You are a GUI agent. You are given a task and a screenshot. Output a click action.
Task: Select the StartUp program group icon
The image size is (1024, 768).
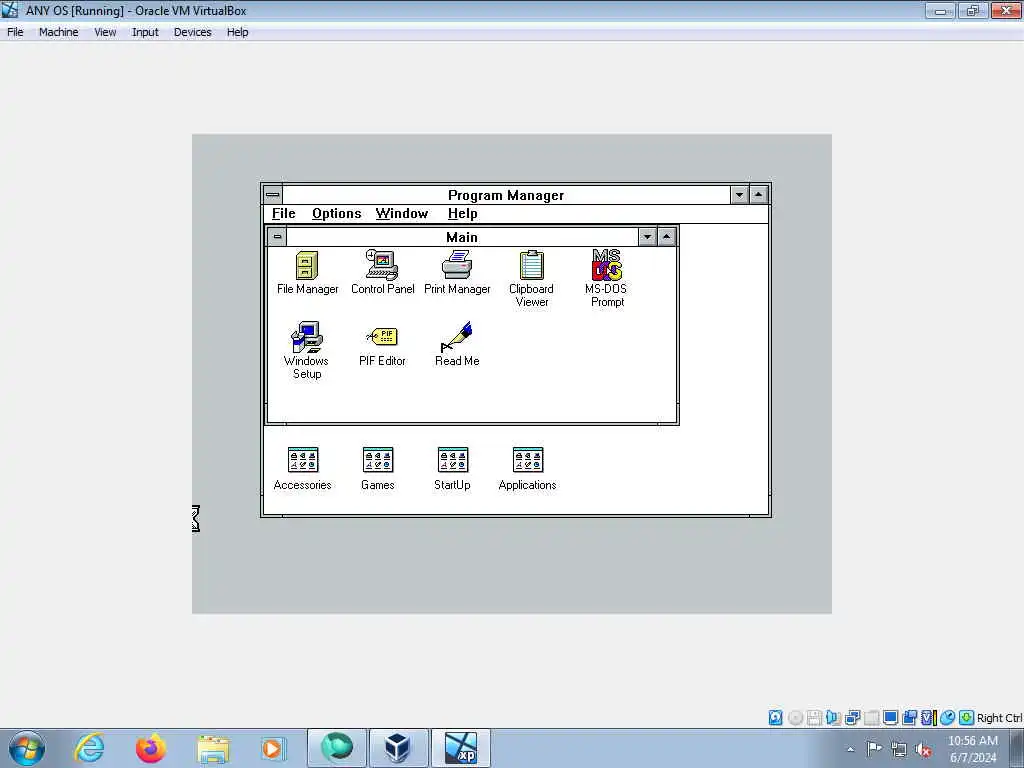(453, 469)
